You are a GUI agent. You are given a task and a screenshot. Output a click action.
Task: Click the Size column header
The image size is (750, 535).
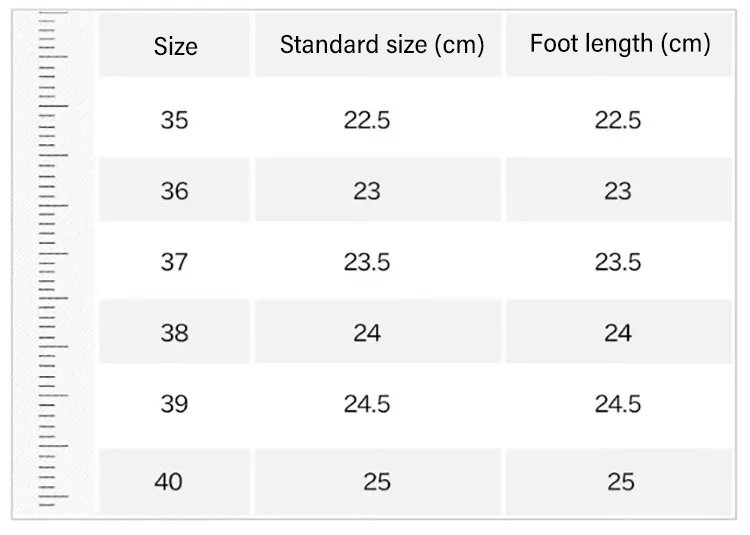pos(175,46)
